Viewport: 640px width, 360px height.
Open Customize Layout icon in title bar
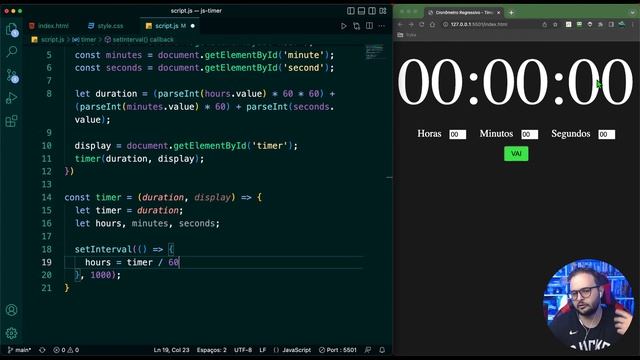click(382, 11)
